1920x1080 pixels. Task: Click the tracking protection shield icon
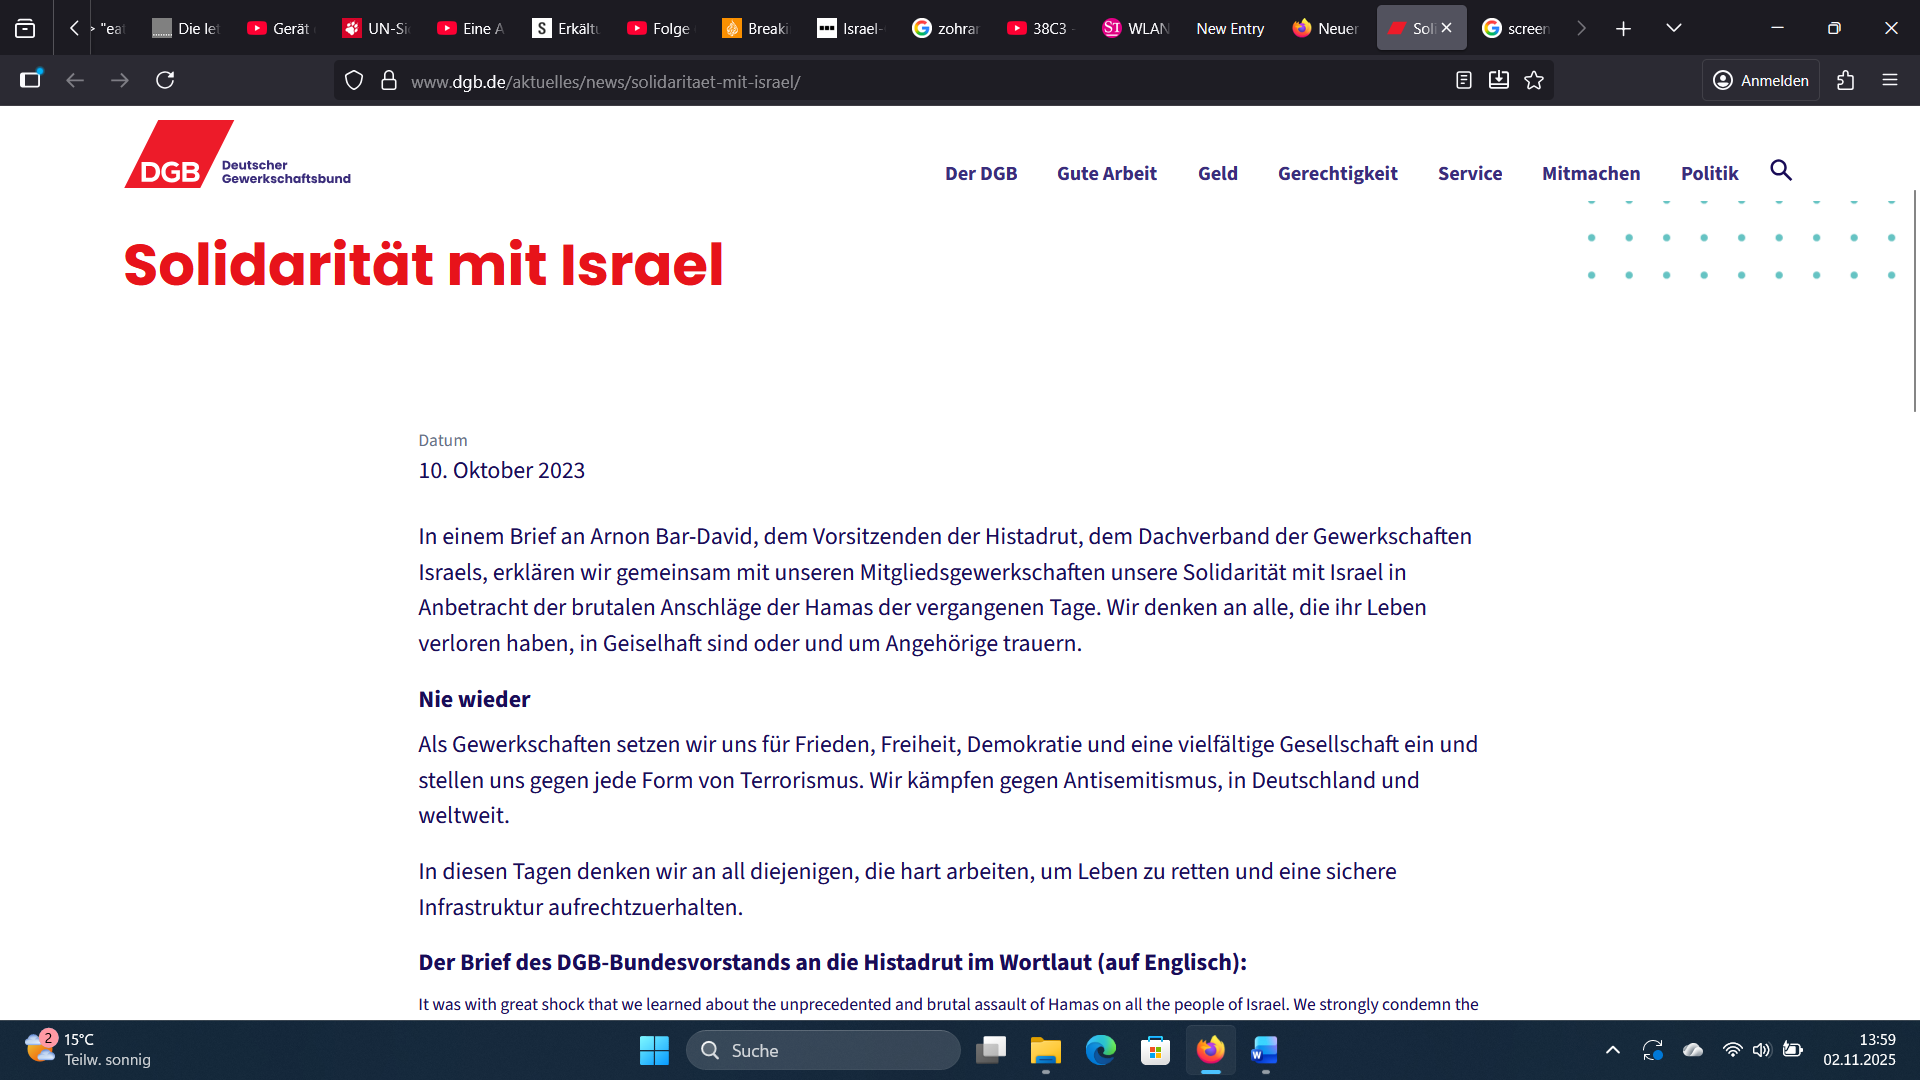[x=353, y=80]
